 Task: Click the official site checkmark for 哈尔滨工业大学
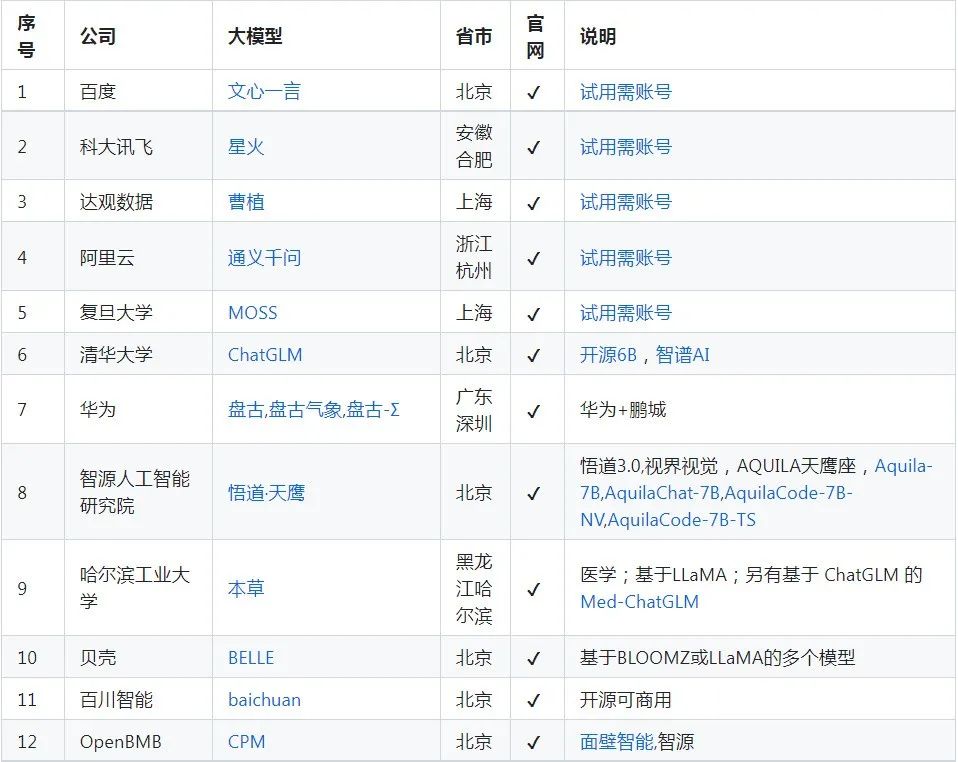click(x=533, y=589)
